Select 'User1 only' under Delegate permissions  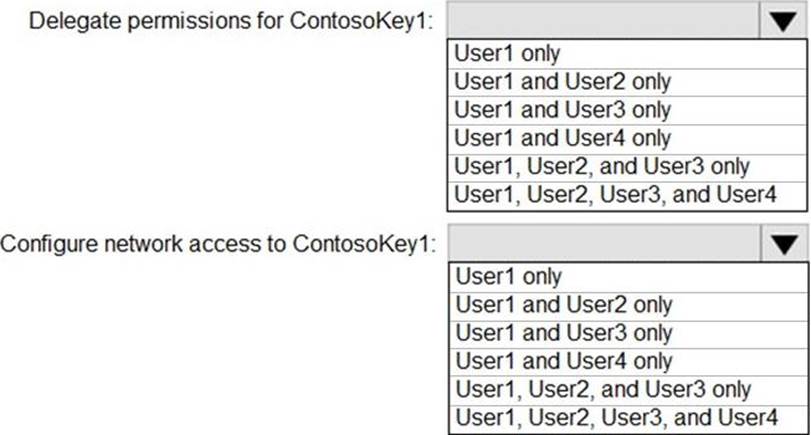coord(507,53)
